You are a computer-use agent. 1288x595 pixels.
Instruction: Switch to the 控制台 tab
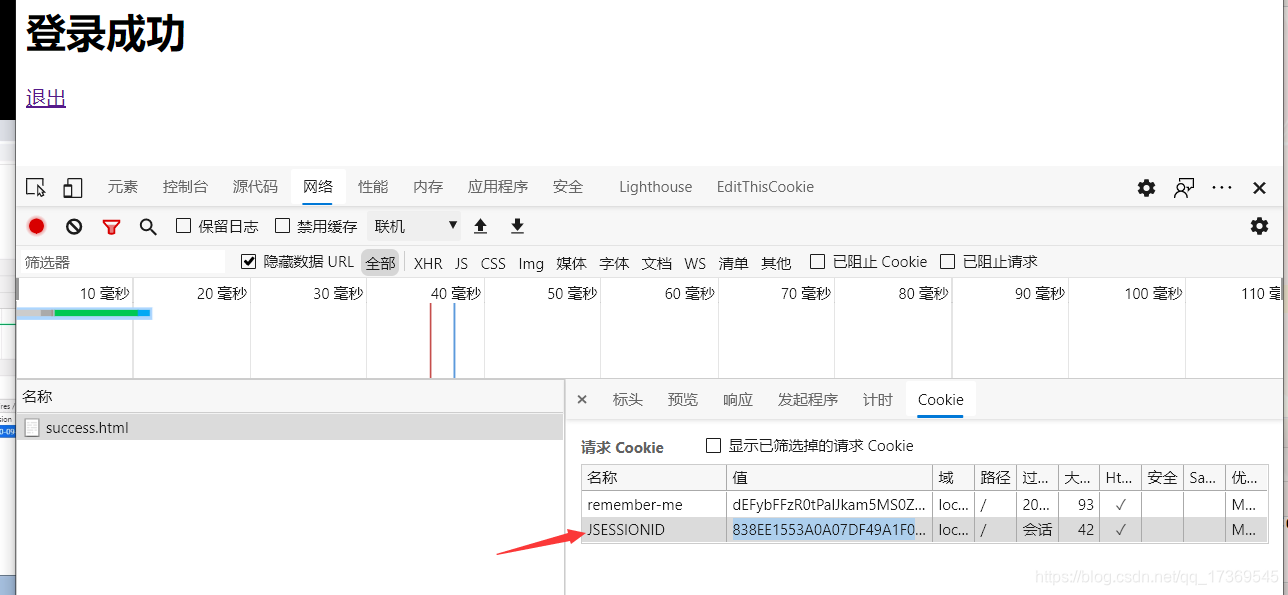[185, 187]
